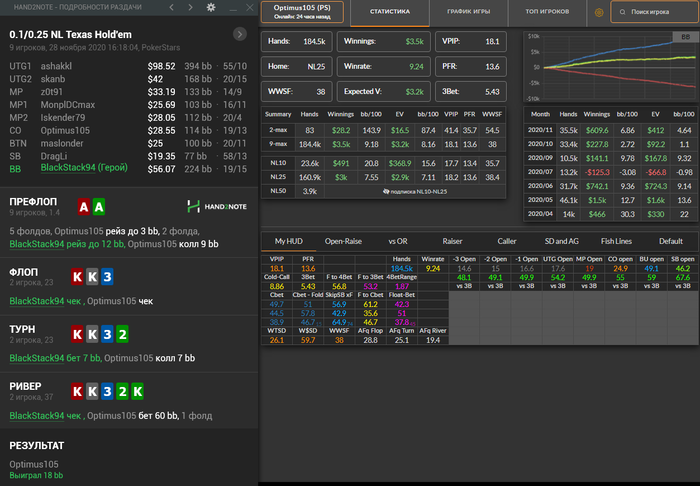Image resolution: width=700 pixels, height=486 pixels.
Task: Open the vs OR tab
Action: tap(398, 241)
